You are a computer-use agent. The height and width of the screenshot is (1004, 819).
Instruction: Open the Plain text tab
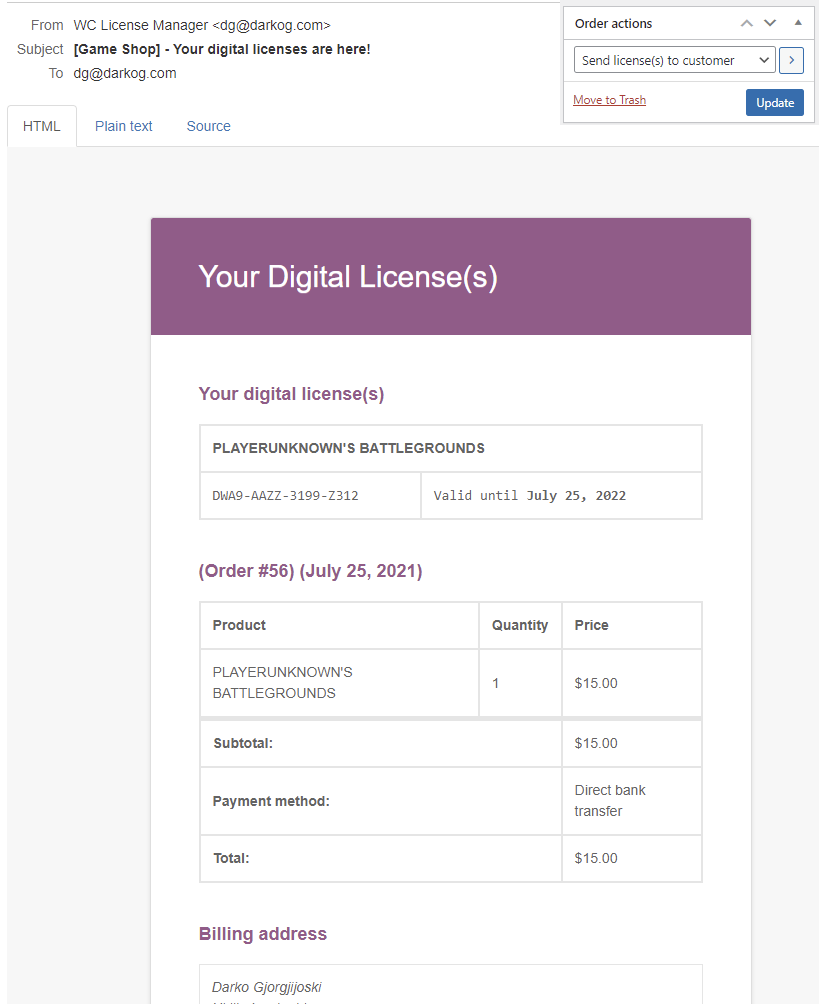[124, 126]
